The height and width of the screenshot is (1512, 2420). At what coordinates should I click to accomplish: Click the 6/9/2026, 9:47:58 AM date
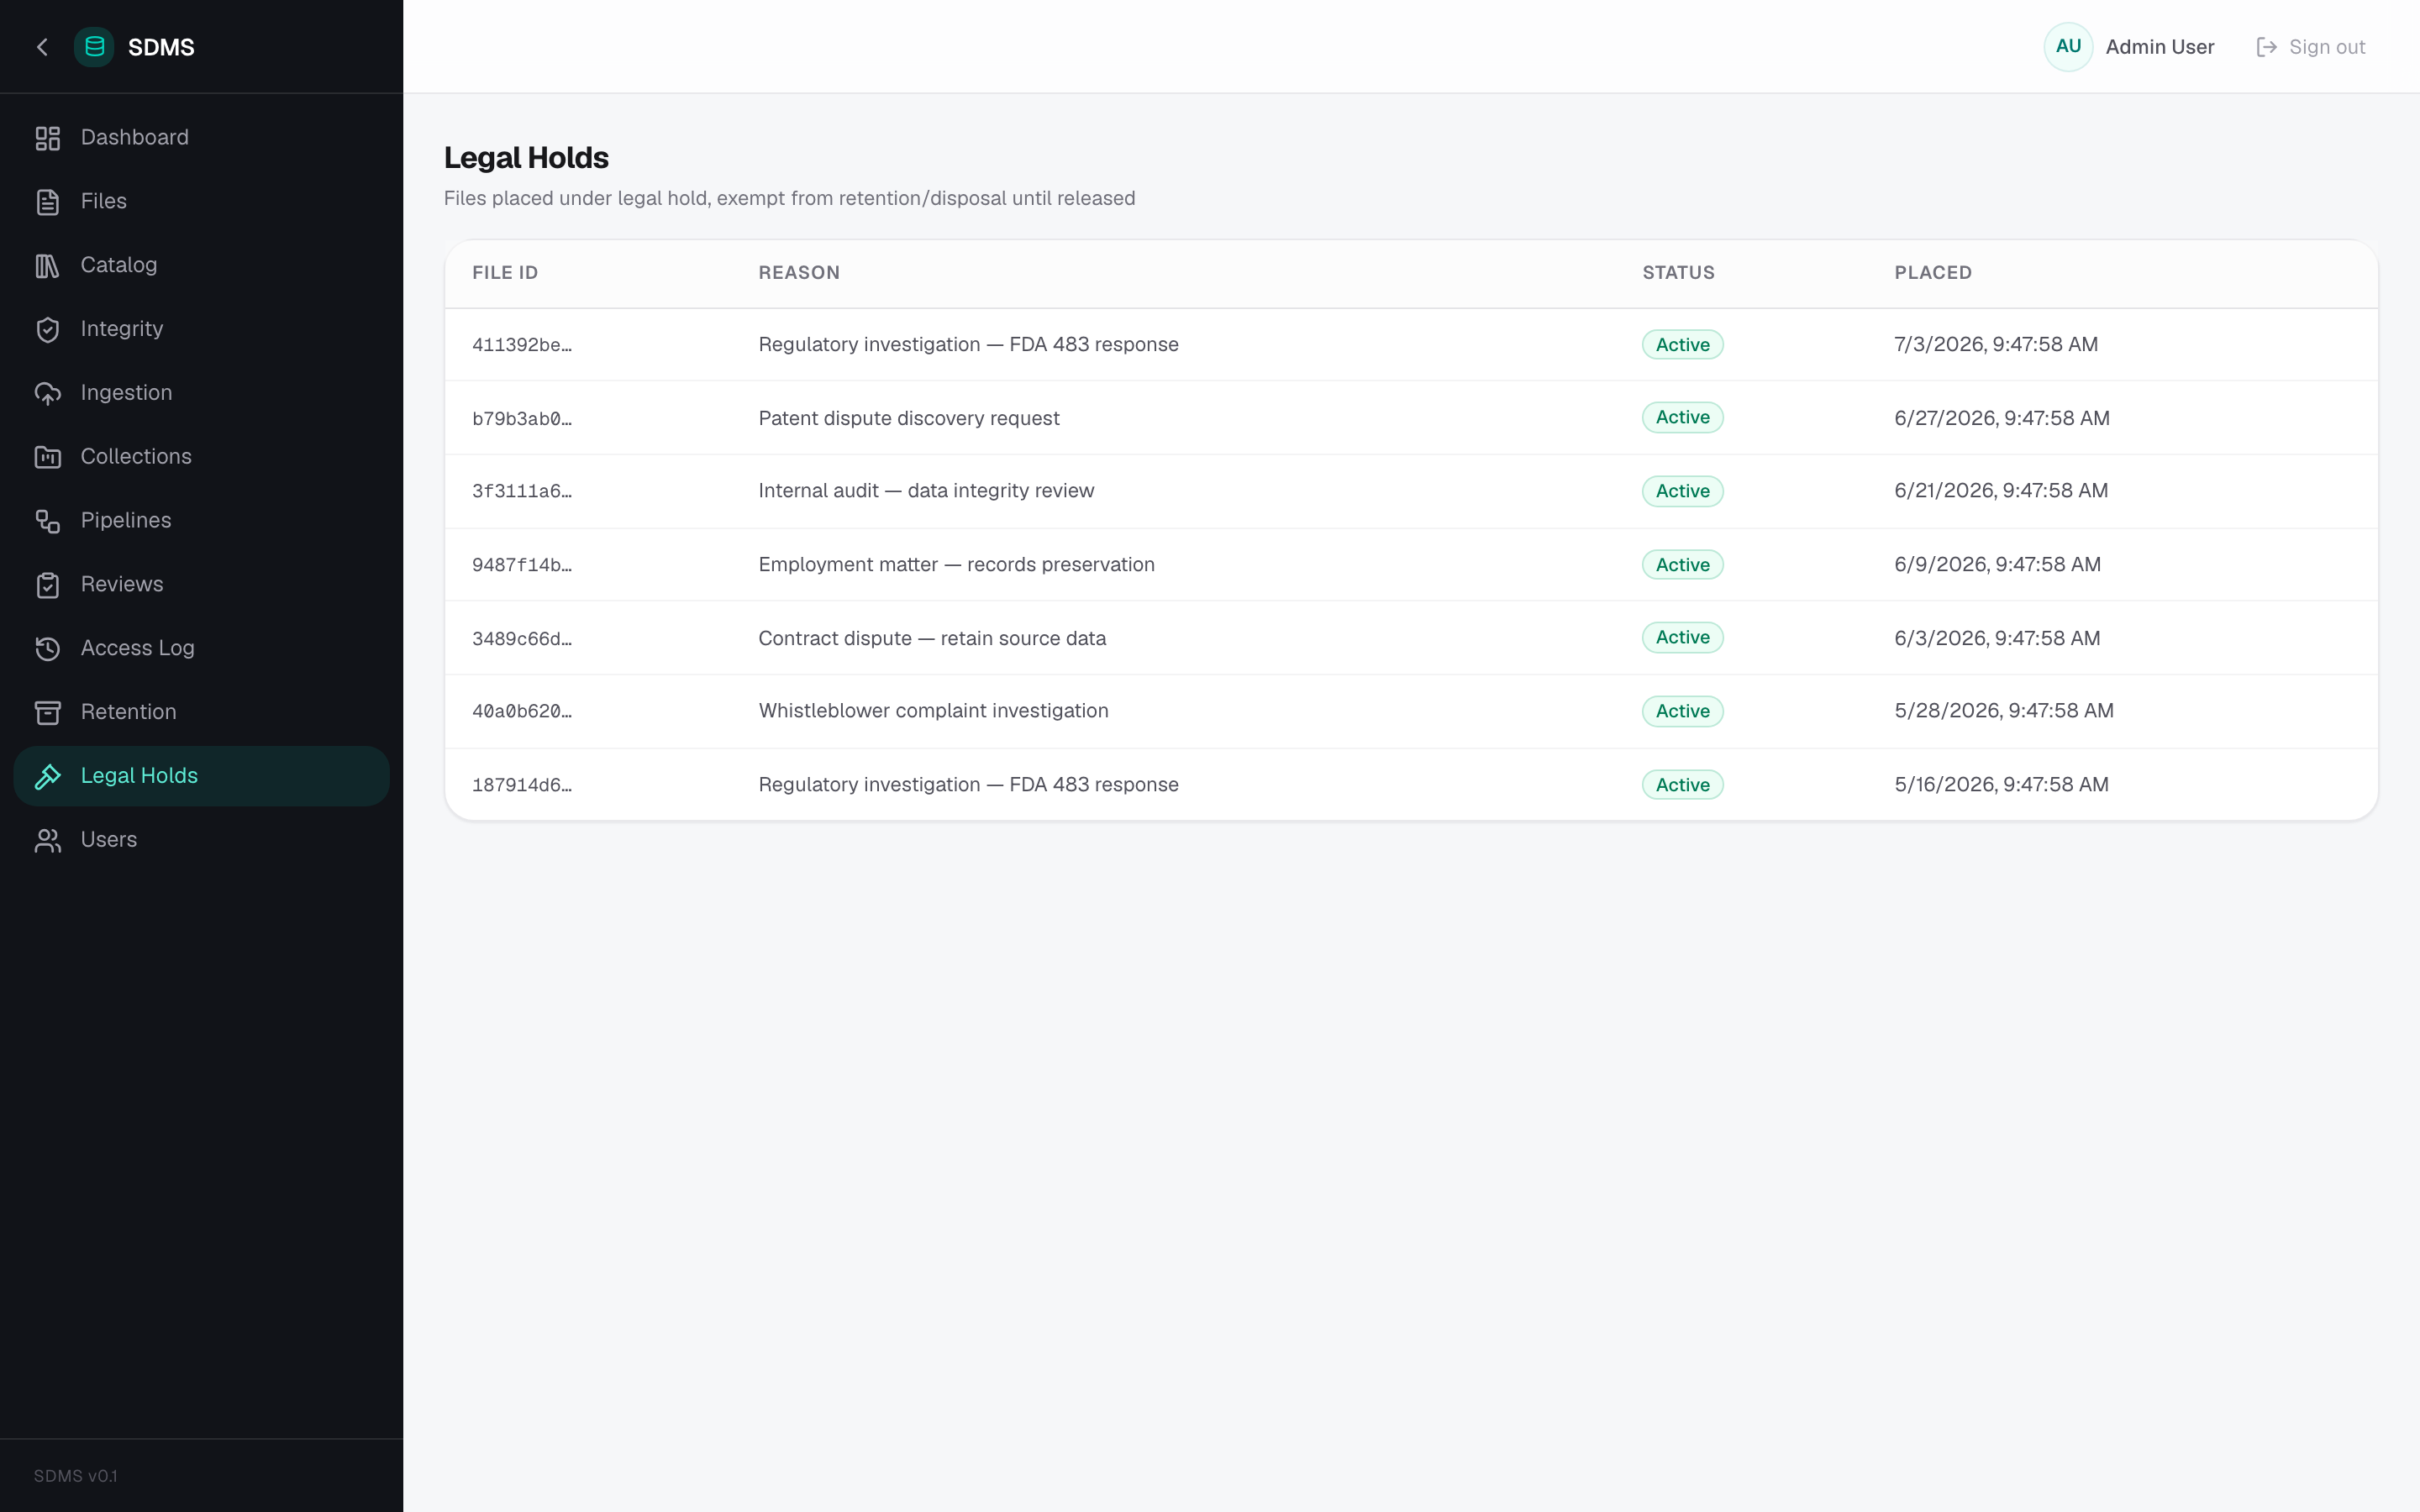click(x=1997, y=565)
